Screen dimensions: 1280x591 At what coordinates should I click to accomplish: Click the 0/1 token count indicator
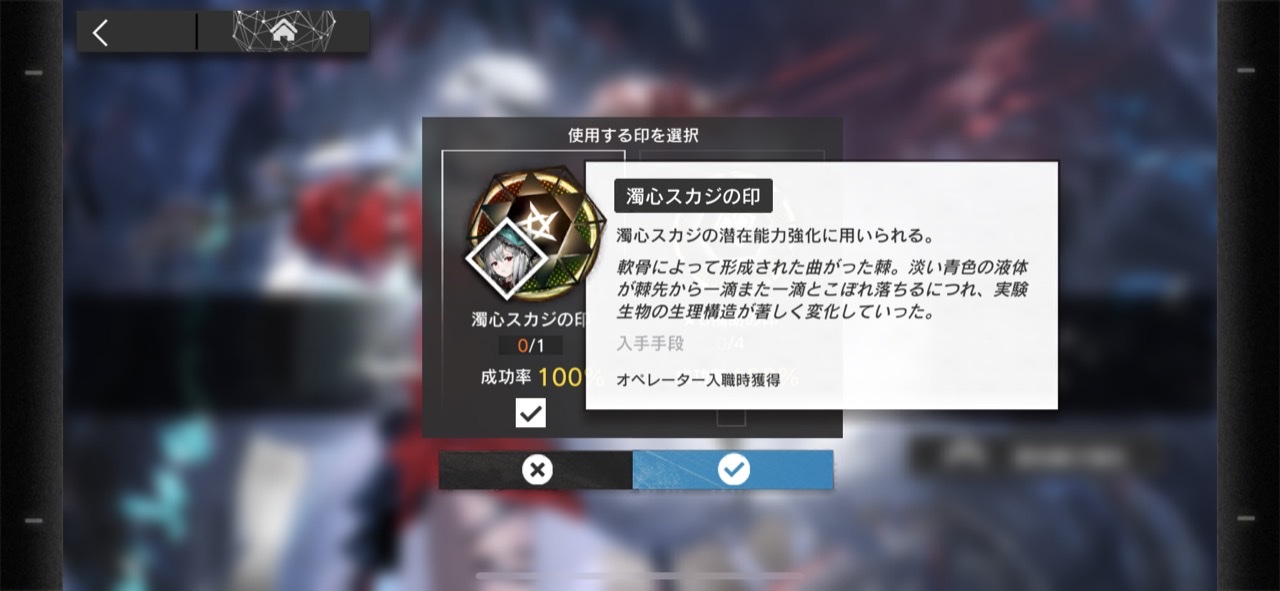(531, 345)
